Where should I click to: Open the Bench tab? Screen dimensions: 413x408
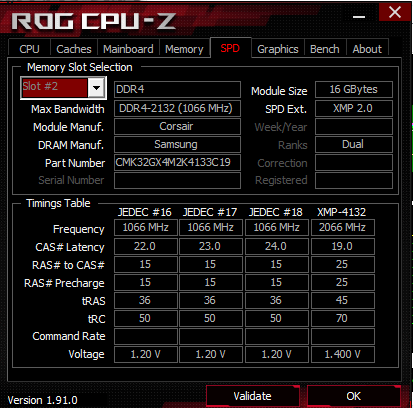(x=325, y=49)
